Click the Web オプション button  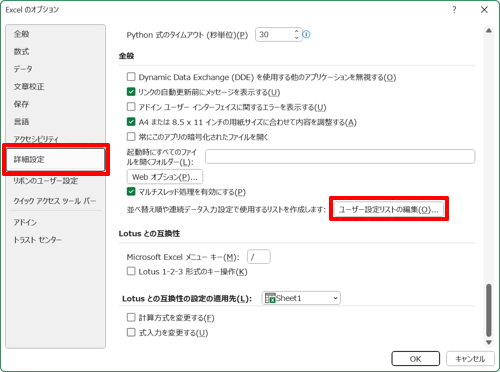(x=165, y=177)
